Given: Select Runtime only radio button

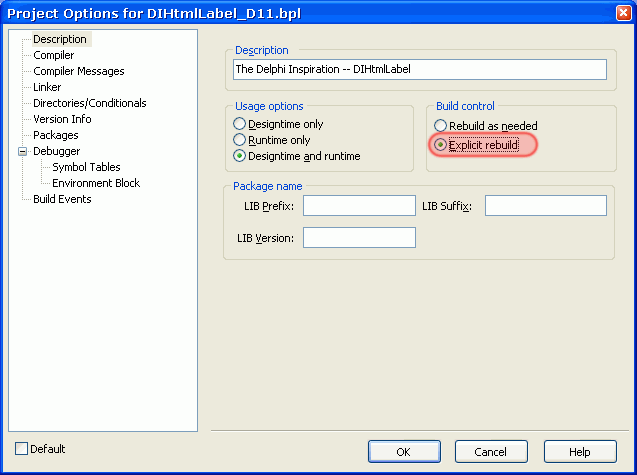Looking at the screenshot, I should [240, 140].
